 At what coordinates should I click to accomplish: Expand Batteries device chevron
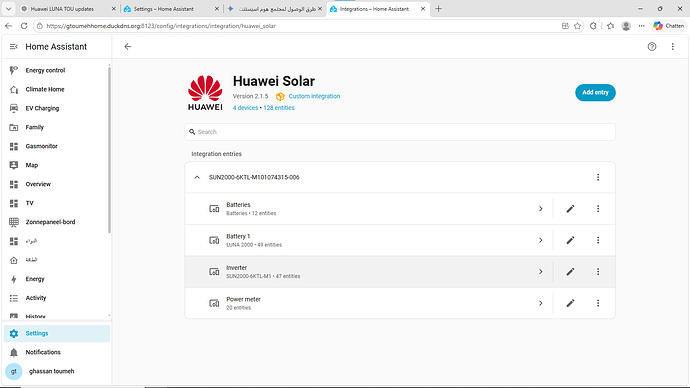point(540,209)
